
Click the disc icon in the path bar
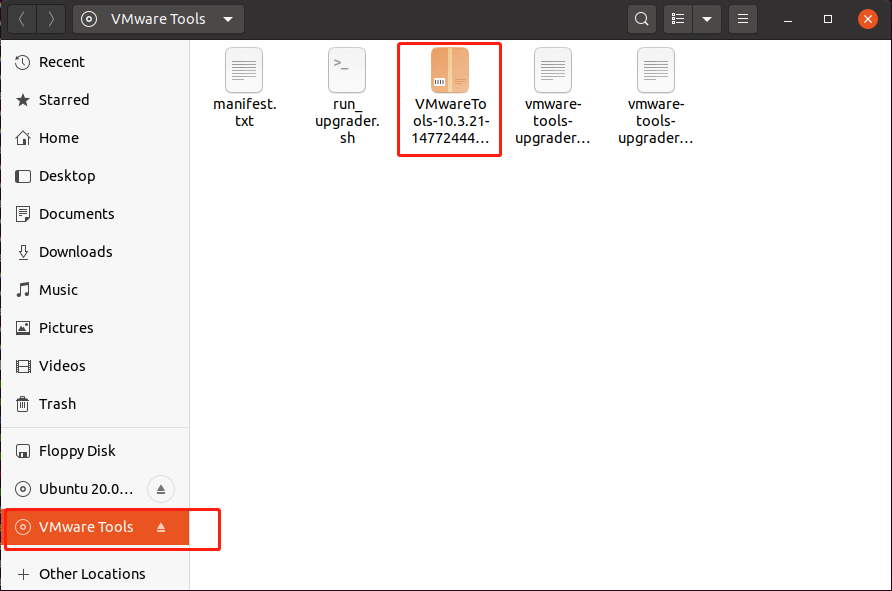(x=89, y=19)
